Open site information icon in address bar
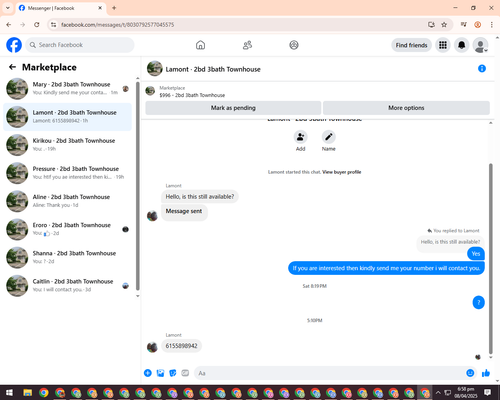 (x=53, y=25)
